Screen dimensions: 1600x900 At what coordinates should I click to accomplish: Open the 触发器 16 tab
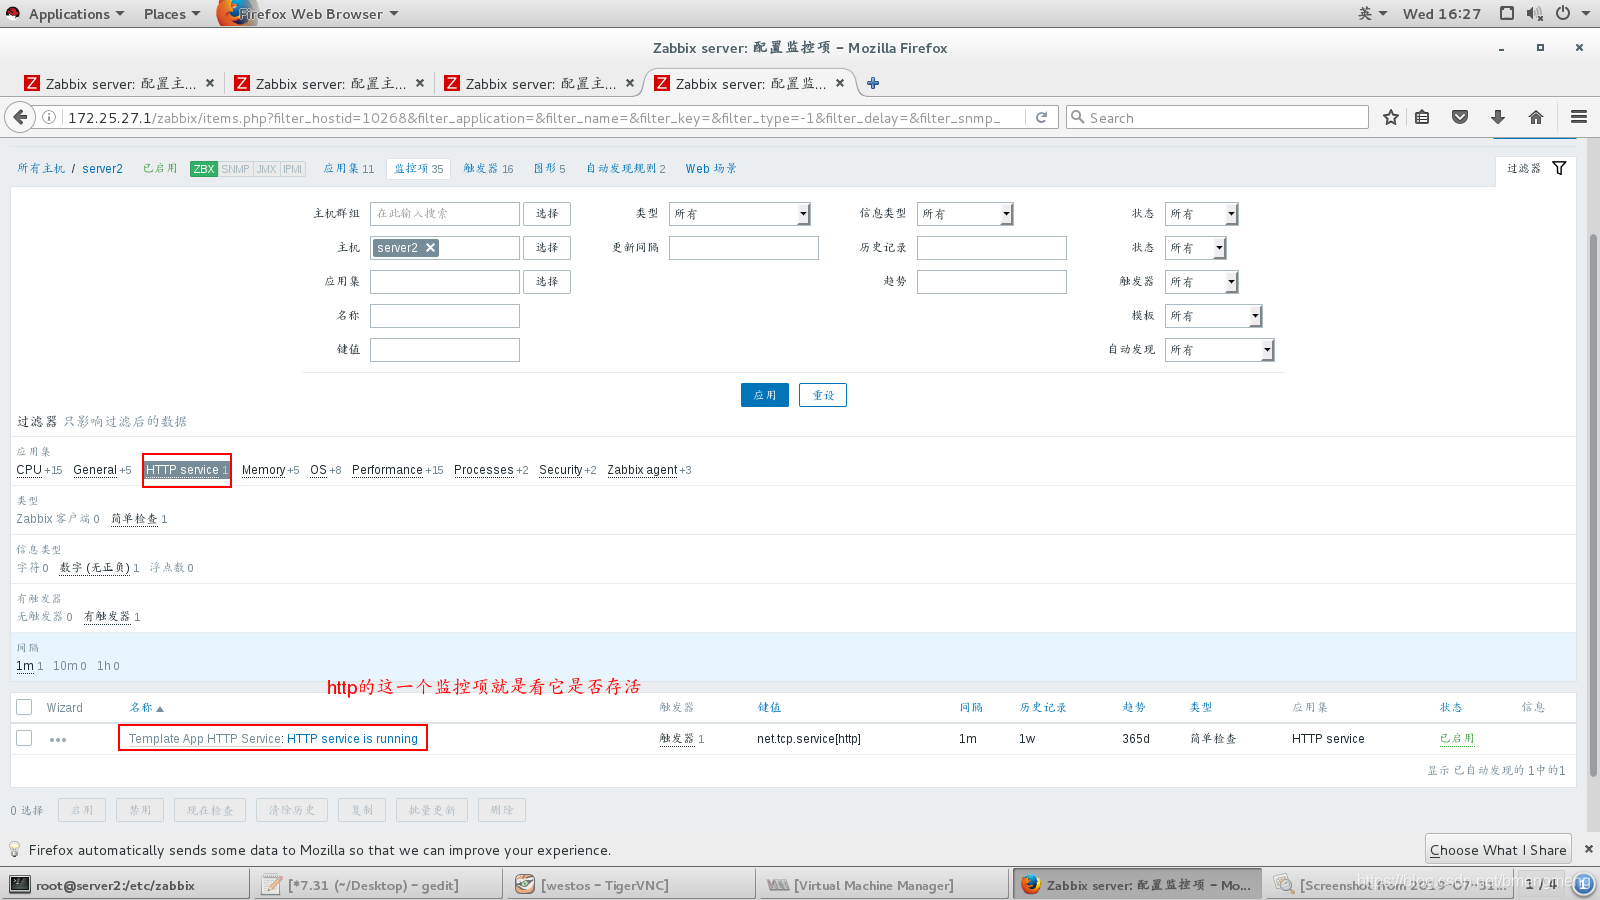(488, 169)
